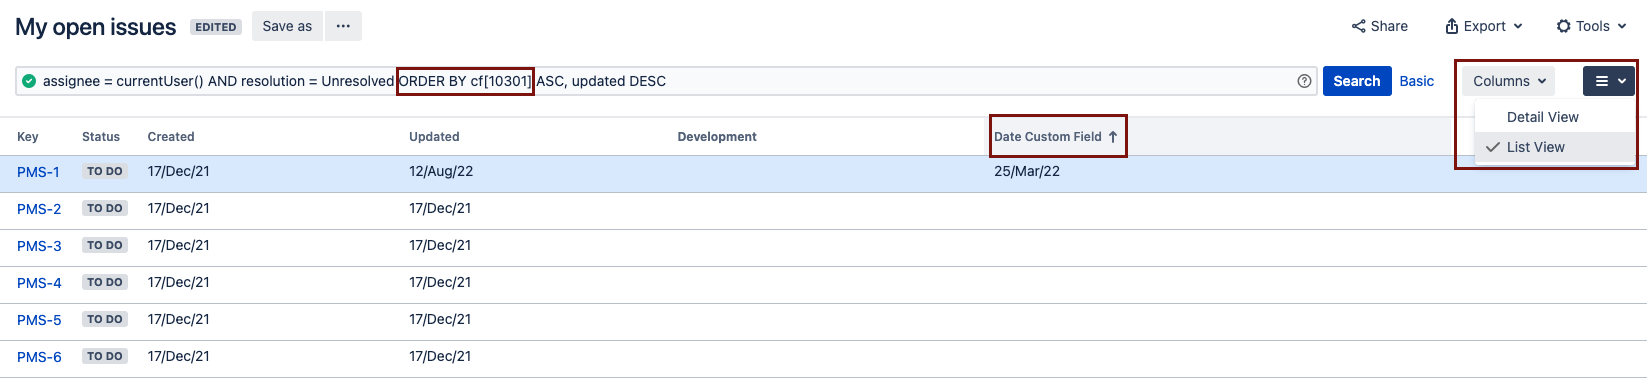Viewport: 1647px width, 382px height.
Task: Click the Development column header
Action: pyautogui.click(x=717, y=137)
